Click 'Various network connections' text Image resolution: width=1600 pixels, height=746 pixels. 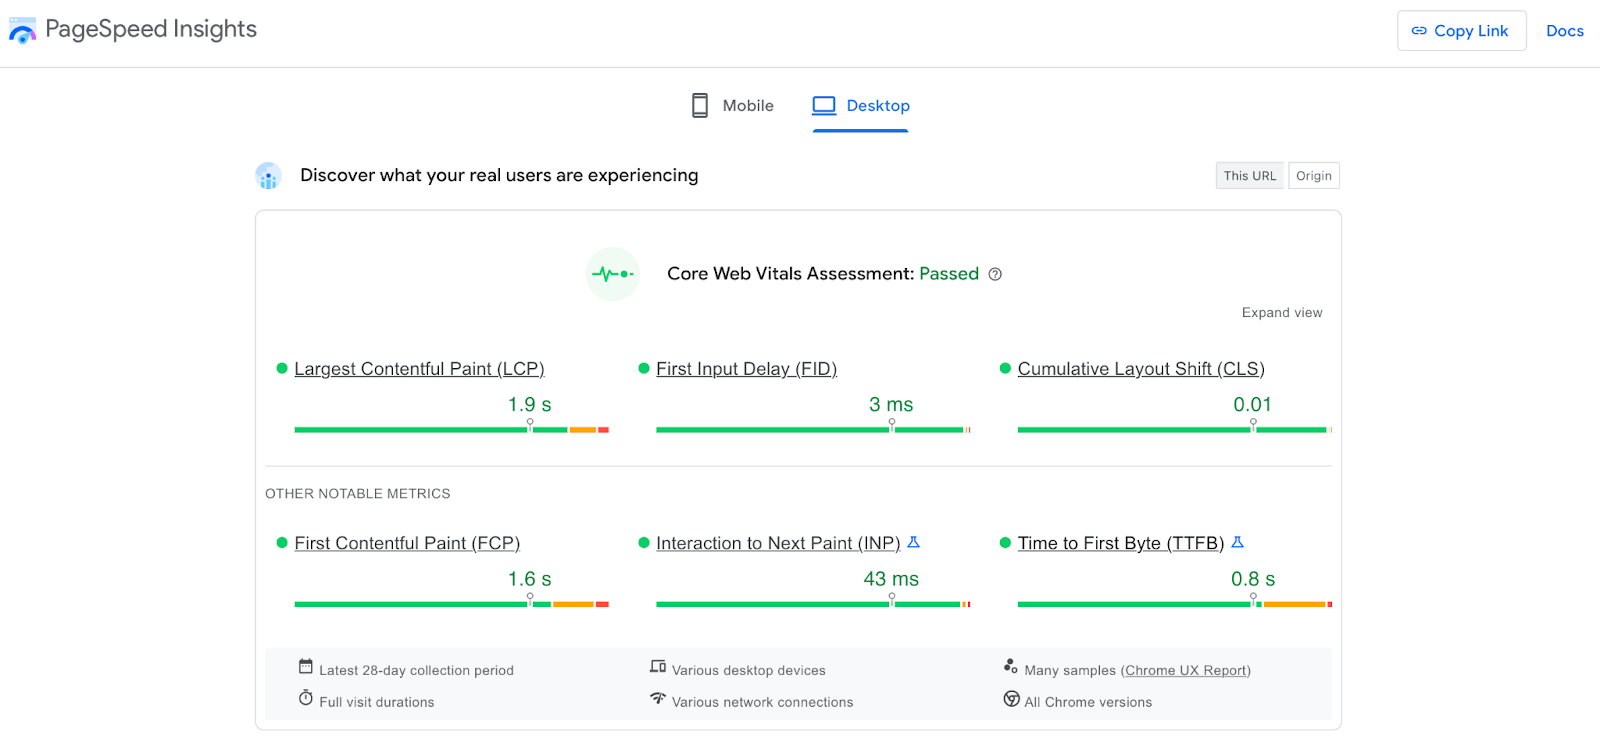click(x=763, y=702)
